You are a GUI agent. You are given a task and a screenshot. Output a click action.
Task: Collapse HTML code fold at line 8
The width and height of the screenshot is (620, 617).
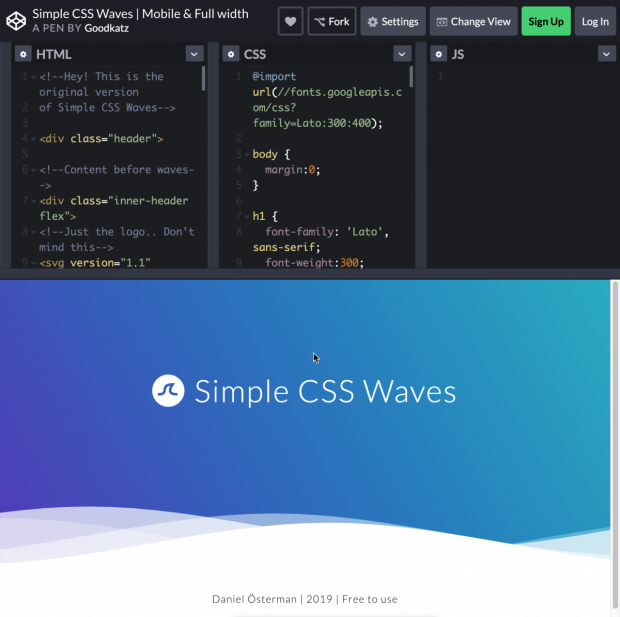click(x=34, y=232)
